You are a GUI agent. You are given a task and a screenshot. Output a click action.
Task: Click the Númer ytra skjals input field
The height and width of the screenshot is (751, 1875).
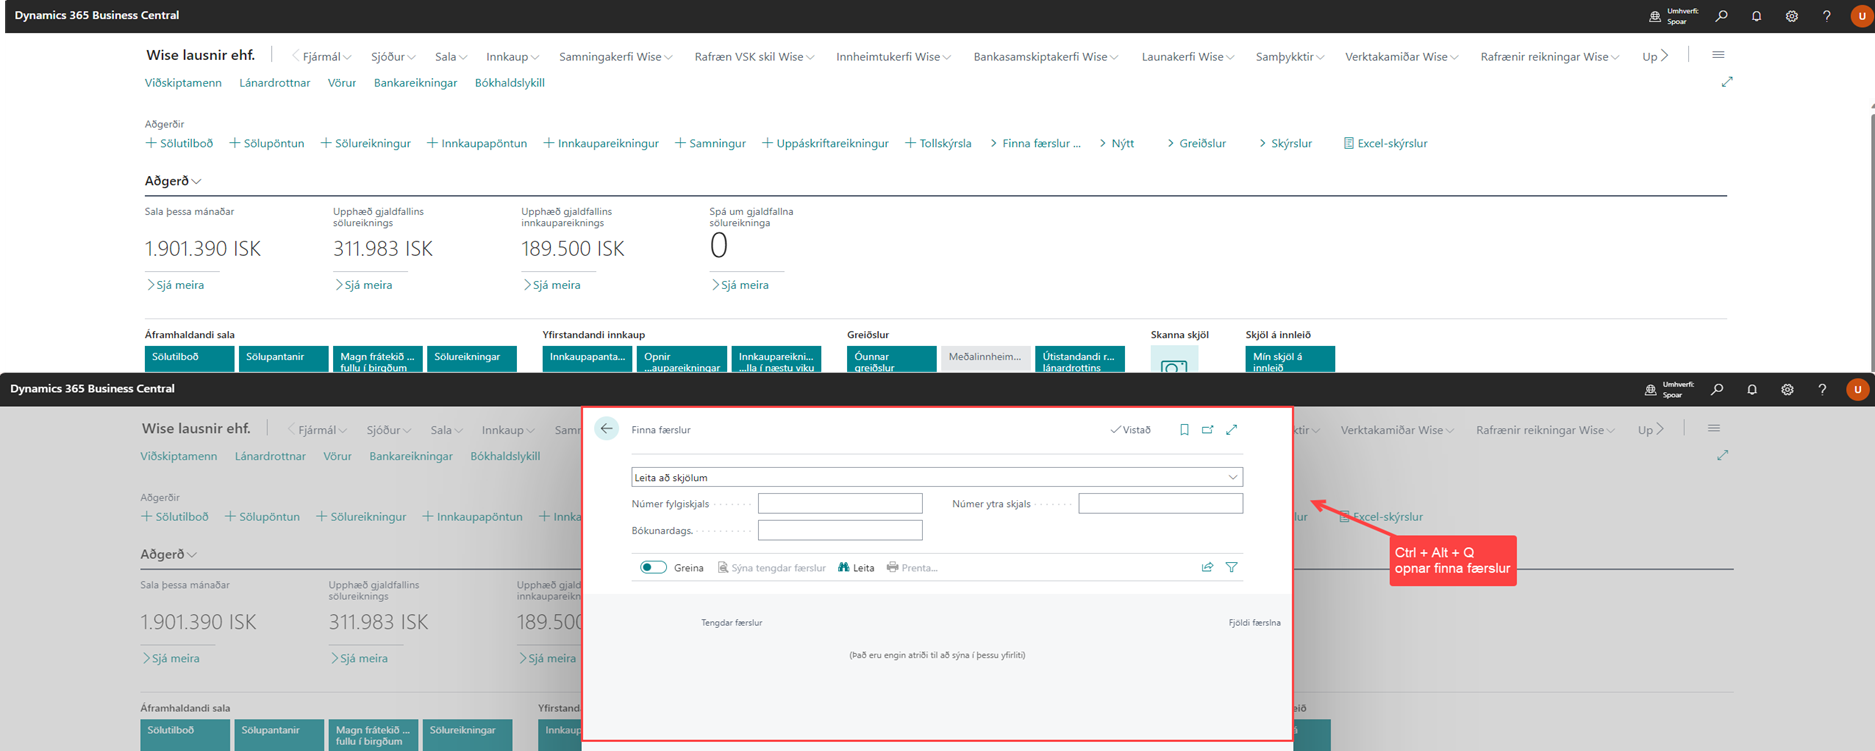pos(1160,503)
